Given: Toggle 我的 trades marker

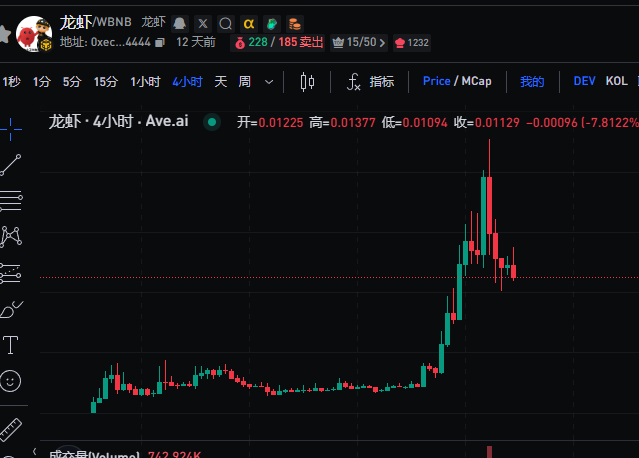Looking at the screenshot, I should point(532,81).
